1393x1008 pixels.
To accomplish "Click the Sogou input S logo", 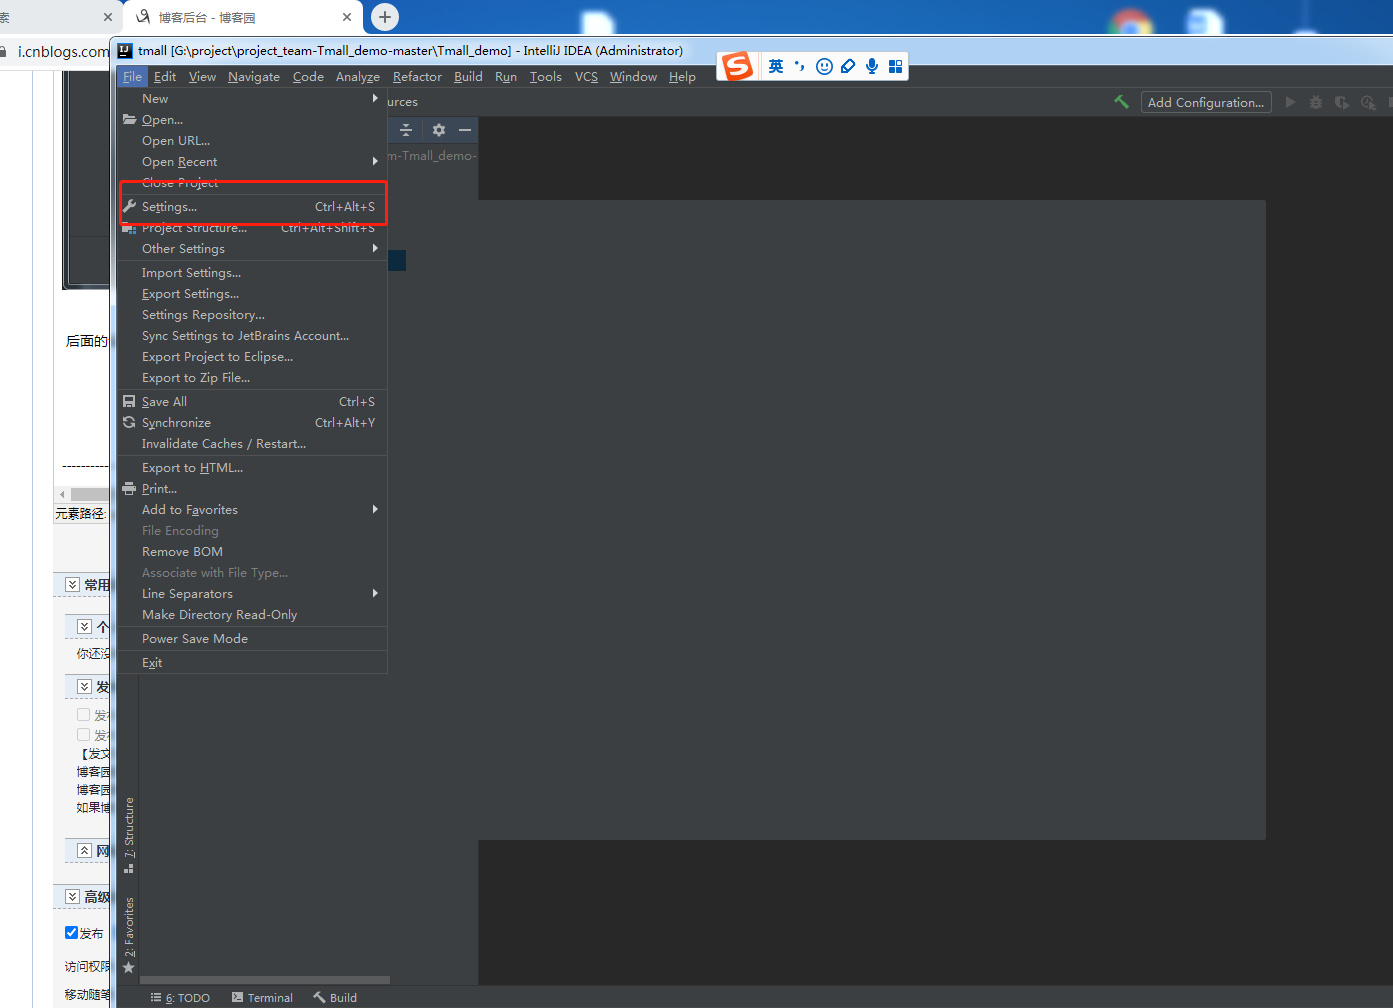I will pyautogui.click(x=738, y=66).
